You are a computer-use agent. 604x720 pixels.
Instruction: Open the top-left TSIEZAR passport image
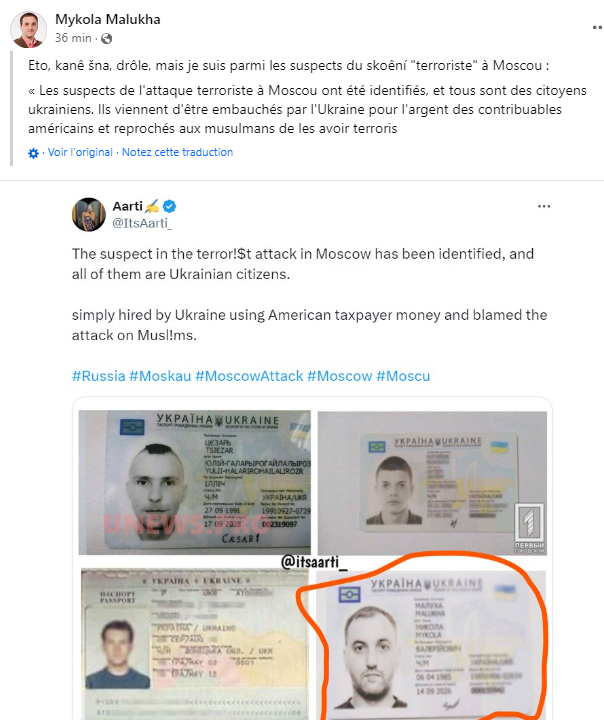tap(195, 482)
